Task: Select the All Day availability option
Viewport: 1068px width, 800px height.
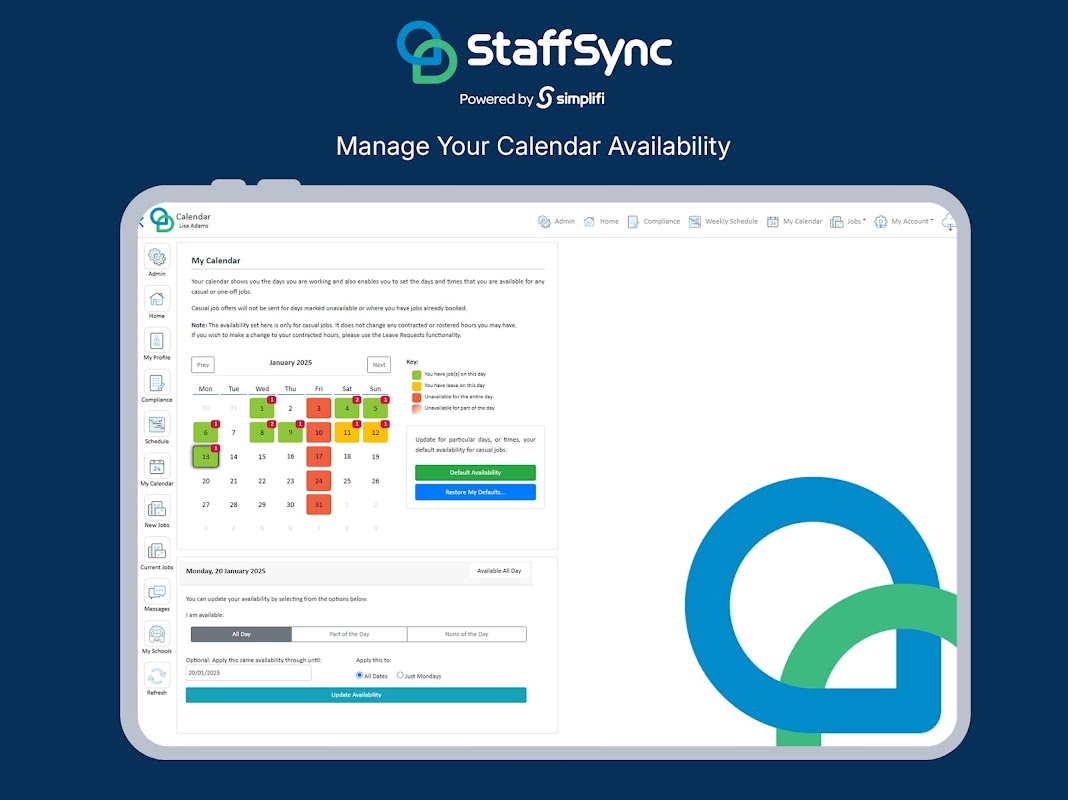Action: (241, 634)
